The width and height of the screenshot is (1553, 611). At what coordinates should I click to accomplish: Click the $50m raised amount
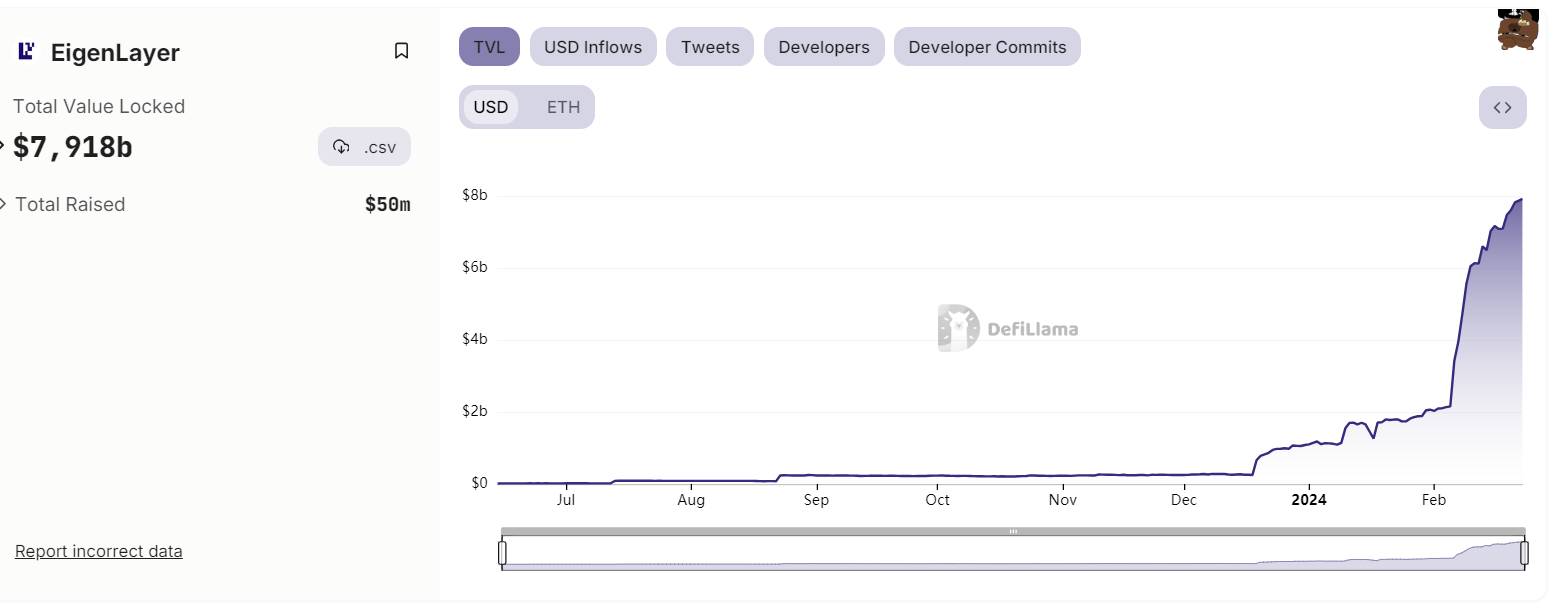(388, 205)
